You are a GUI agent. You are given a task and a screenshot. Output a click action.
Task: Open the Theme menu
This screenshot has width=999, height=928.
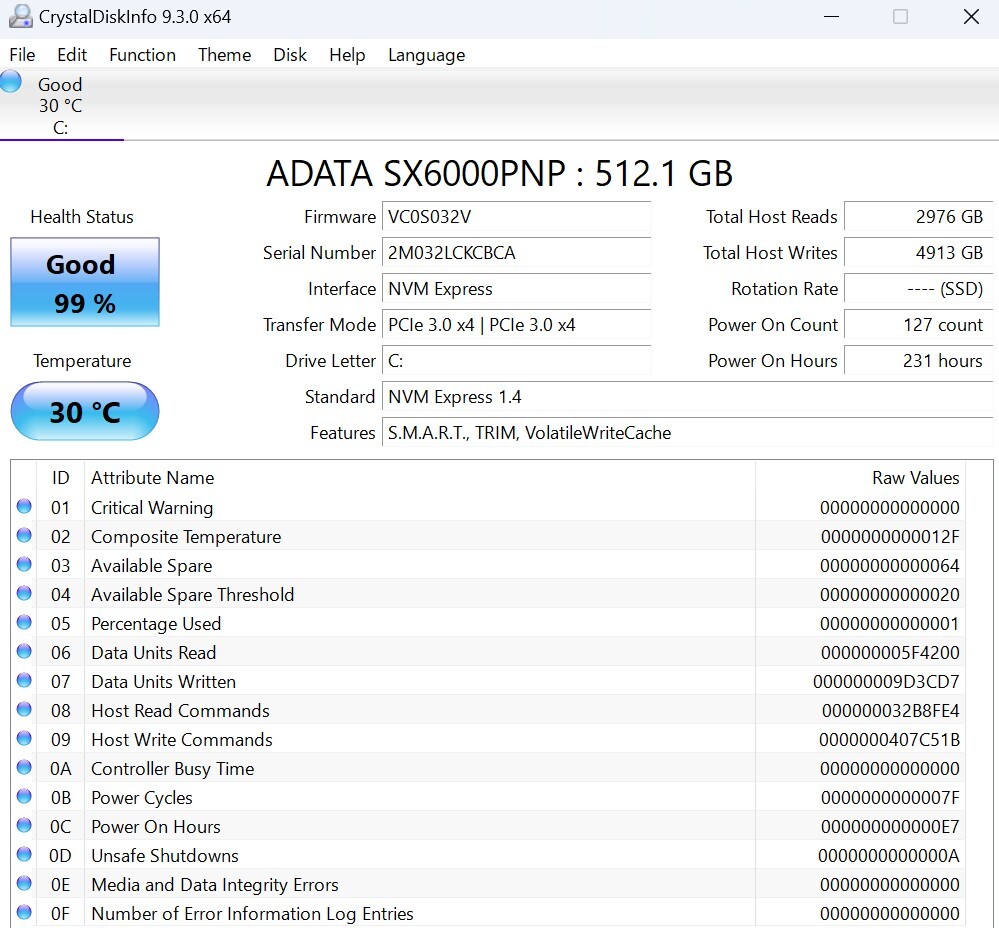tap(224, 55)
